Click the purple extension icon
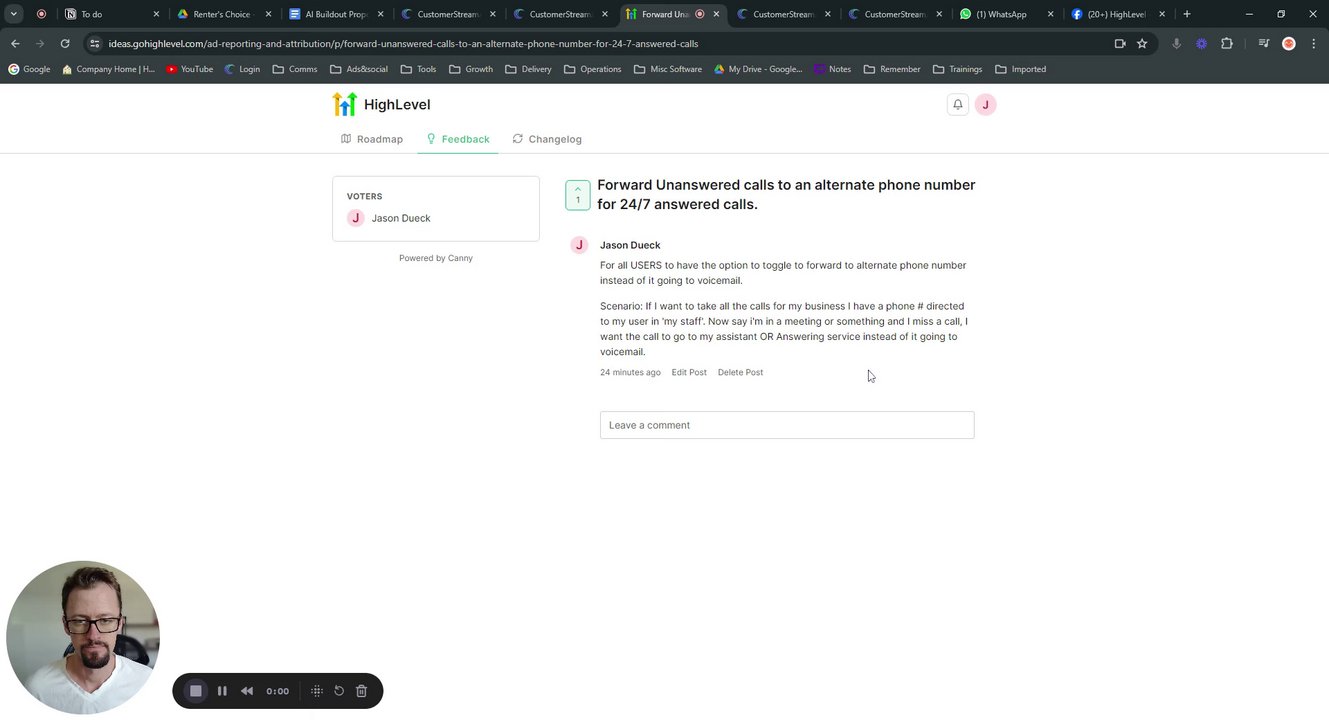Image resolution: width=1329 pixels, height=720 pixels. point(1201,44)
